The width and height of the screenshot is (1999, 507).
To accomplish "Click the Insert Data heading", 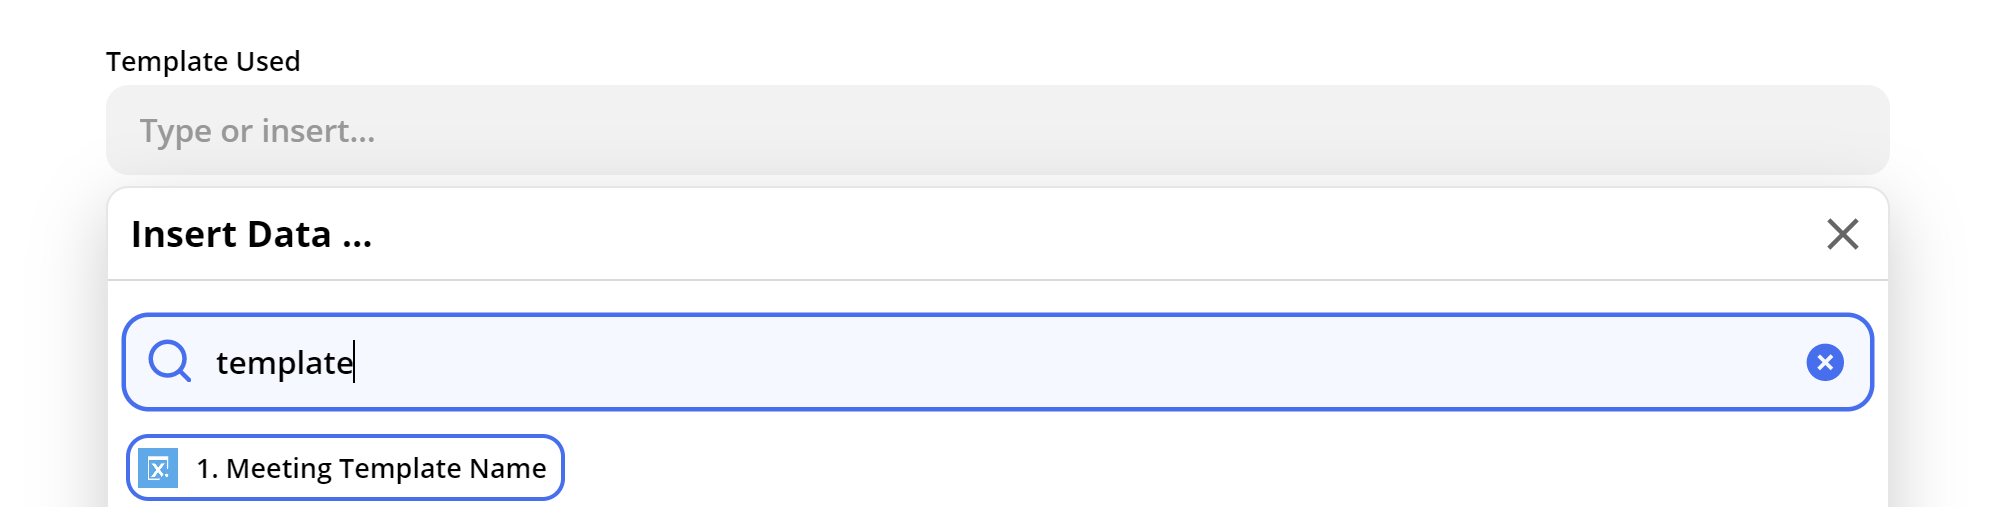I will coord(251,234).
